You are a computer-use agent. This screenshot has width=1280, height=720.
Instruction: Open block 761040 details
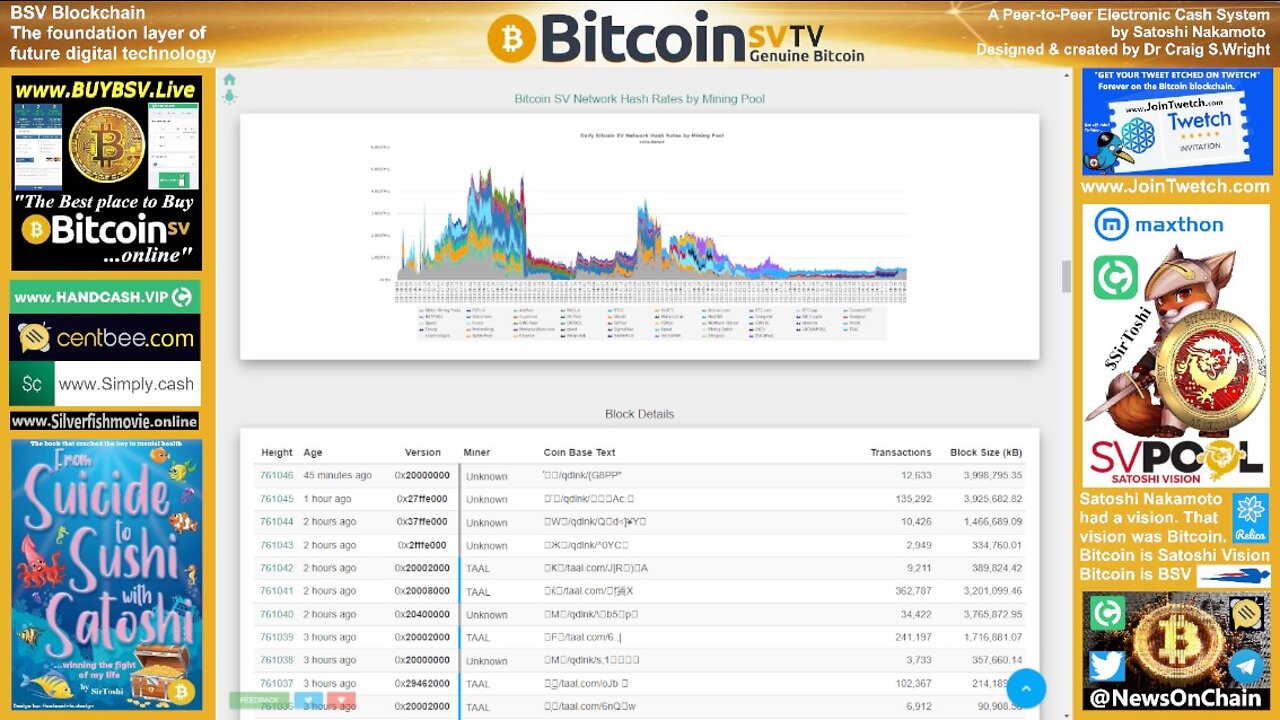277,614
